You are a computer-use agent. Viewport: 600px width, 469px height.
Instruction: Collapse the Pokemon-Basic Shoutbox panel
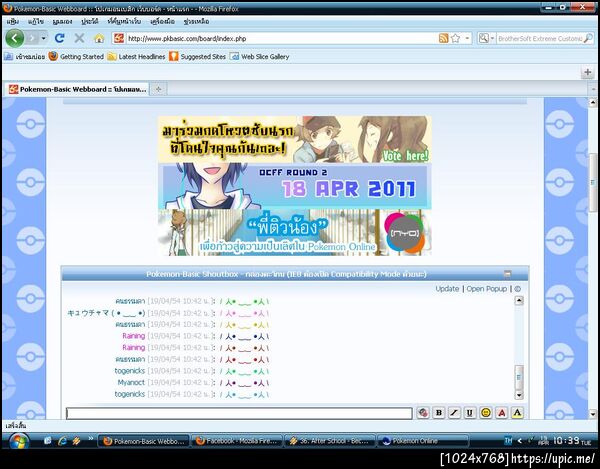pos(507,274)
